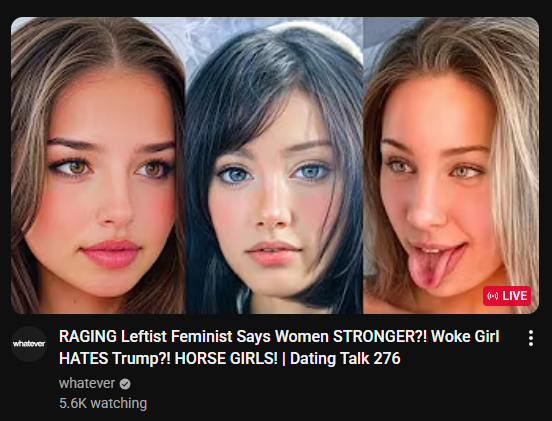Click the 'whatever' channel avatar

click(29, 344)
